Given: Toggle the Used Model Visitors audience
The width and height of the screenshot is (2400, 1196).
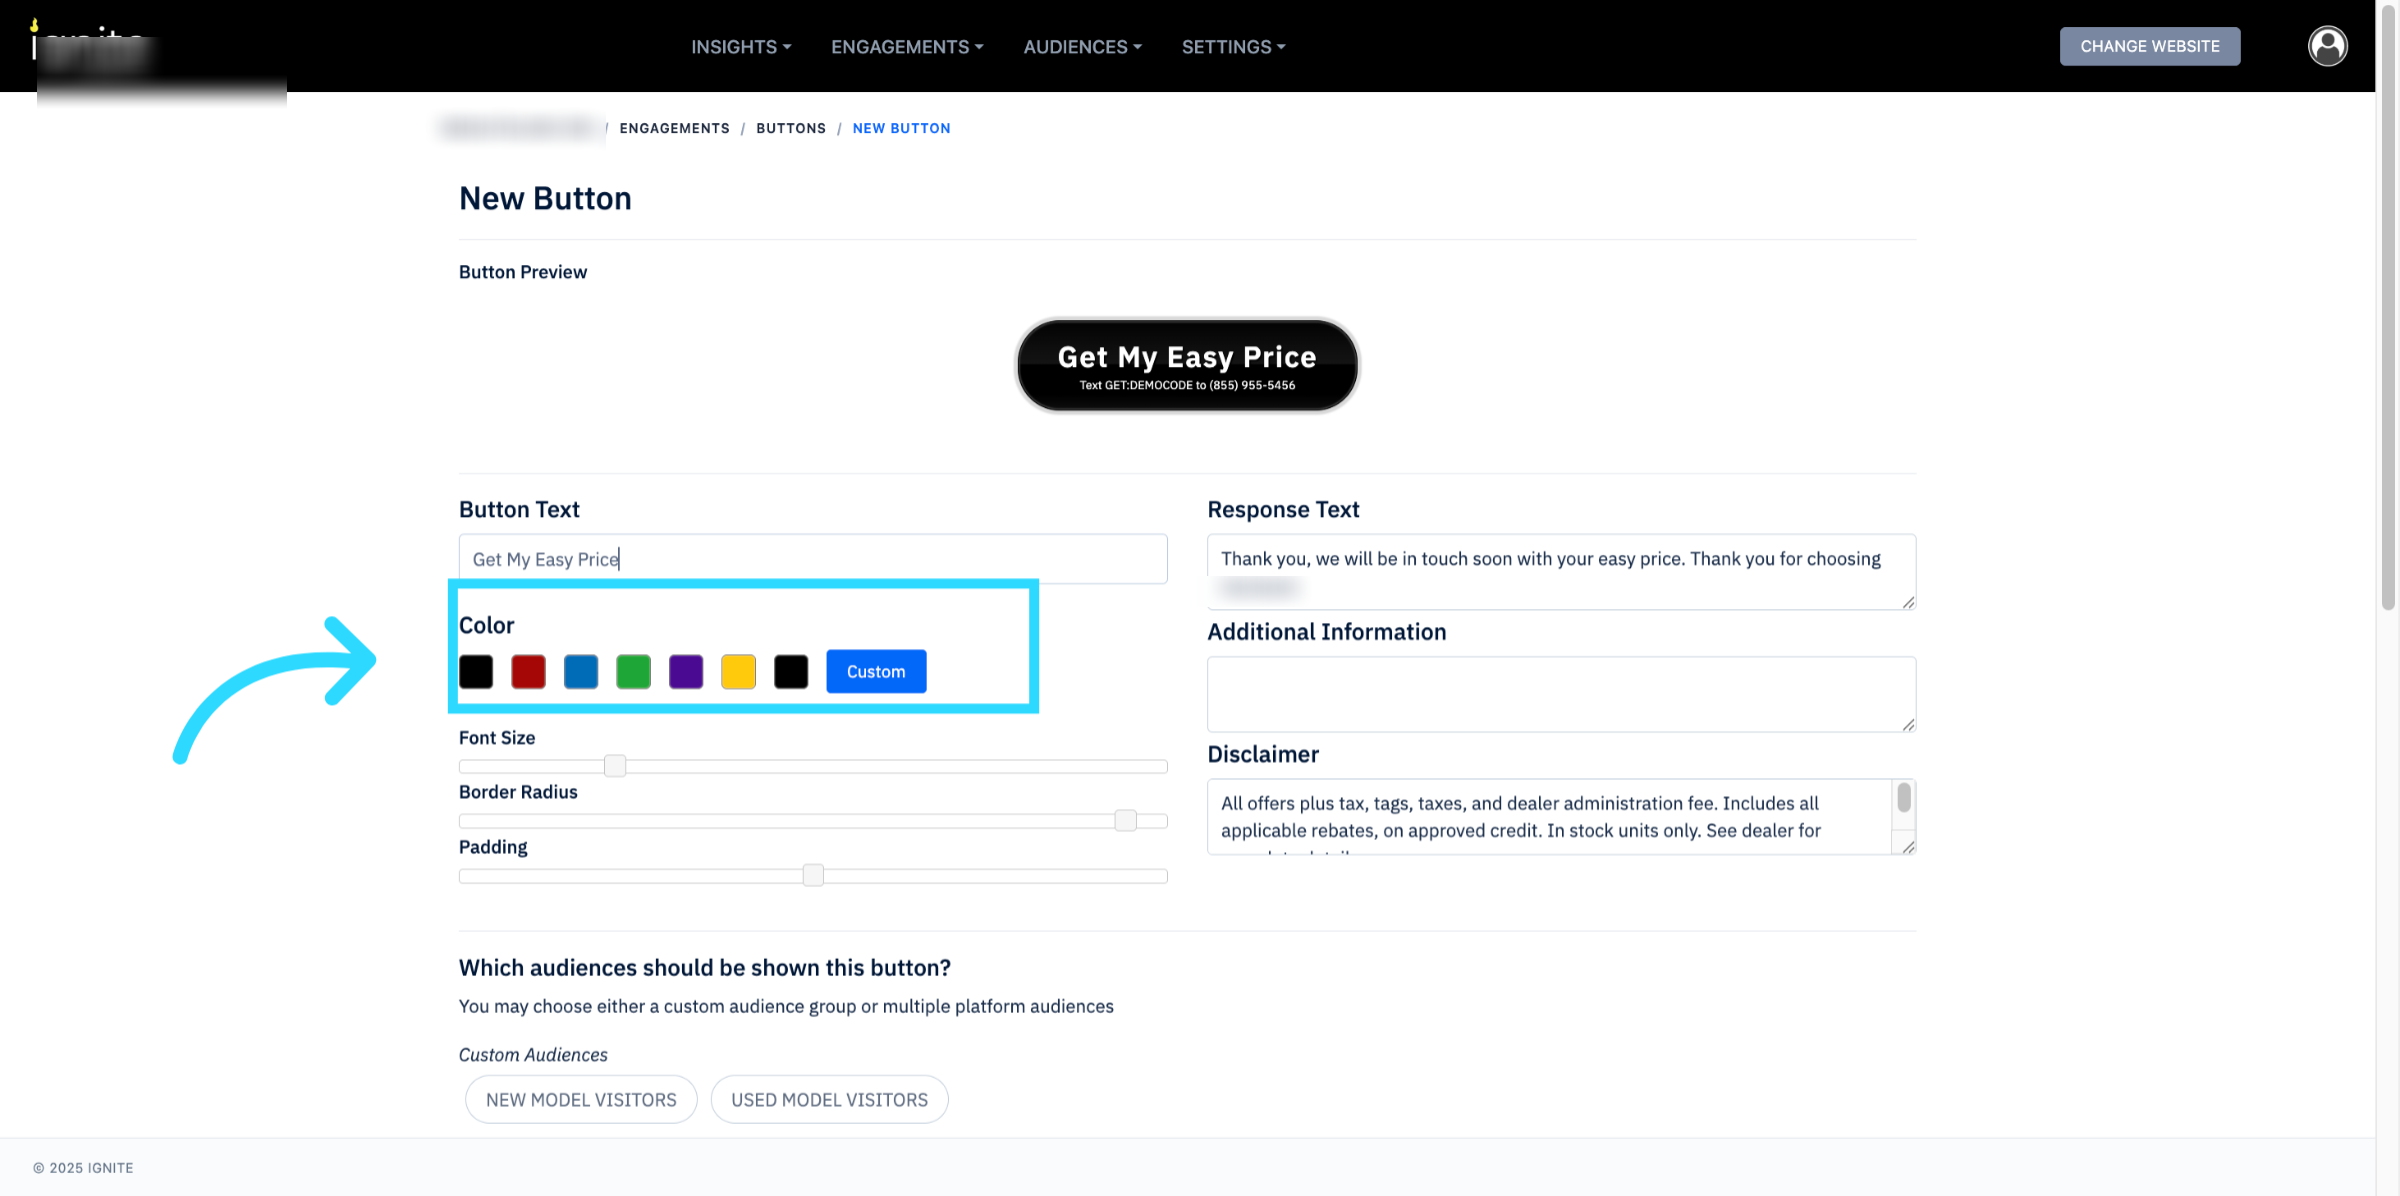Looking at the screenshot, I should [829, 1099].
